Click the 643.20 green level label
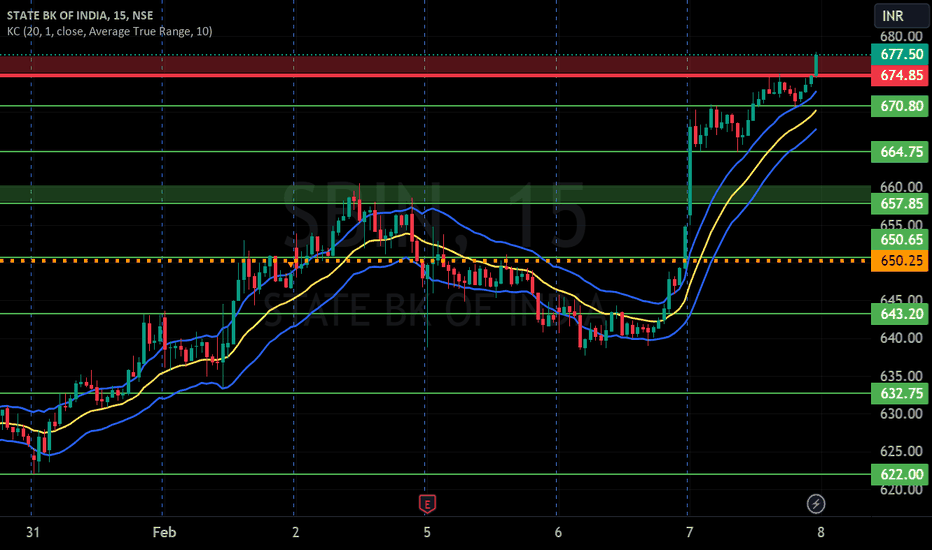Viewport: 932px width, 550px height. (900, 314)
